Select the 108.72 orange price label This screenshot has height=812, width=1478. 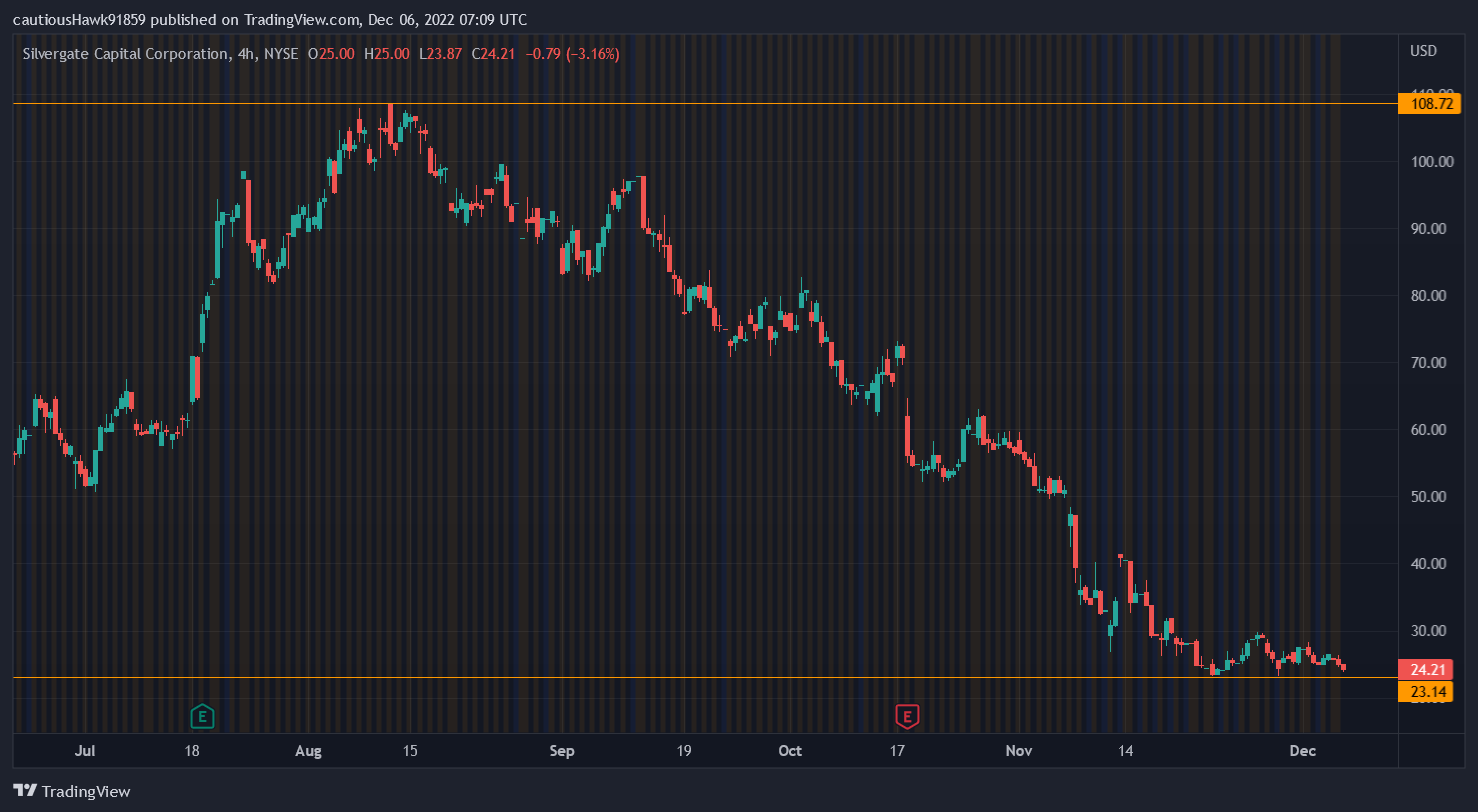click(1430, 103)
